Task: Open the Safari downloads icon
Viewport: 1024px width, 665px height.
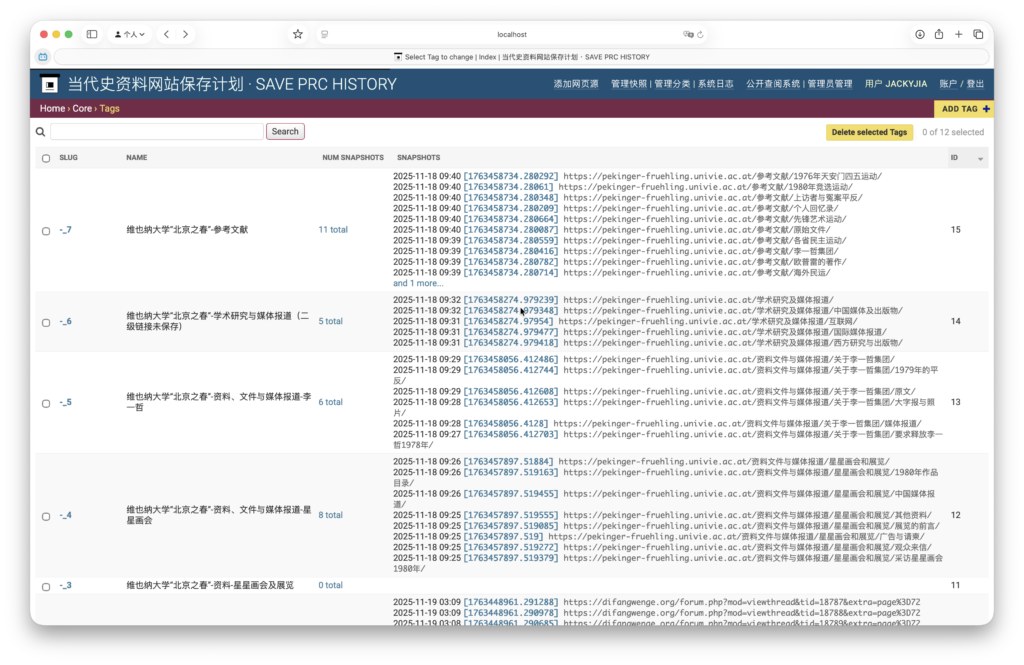Action: tap(919, 34)
